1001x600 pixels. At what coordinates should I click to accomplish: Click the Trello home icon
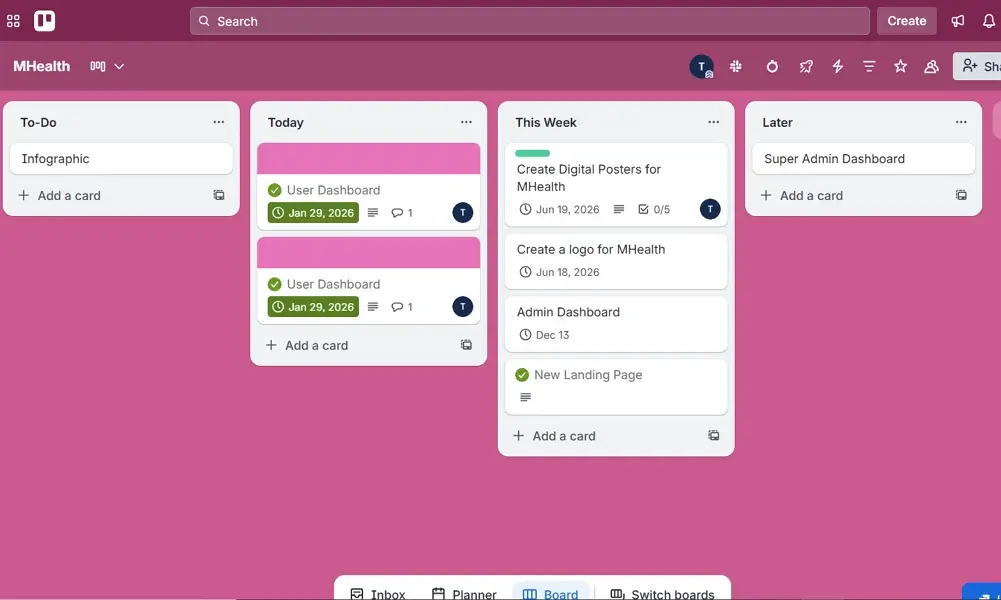point(44,20)
